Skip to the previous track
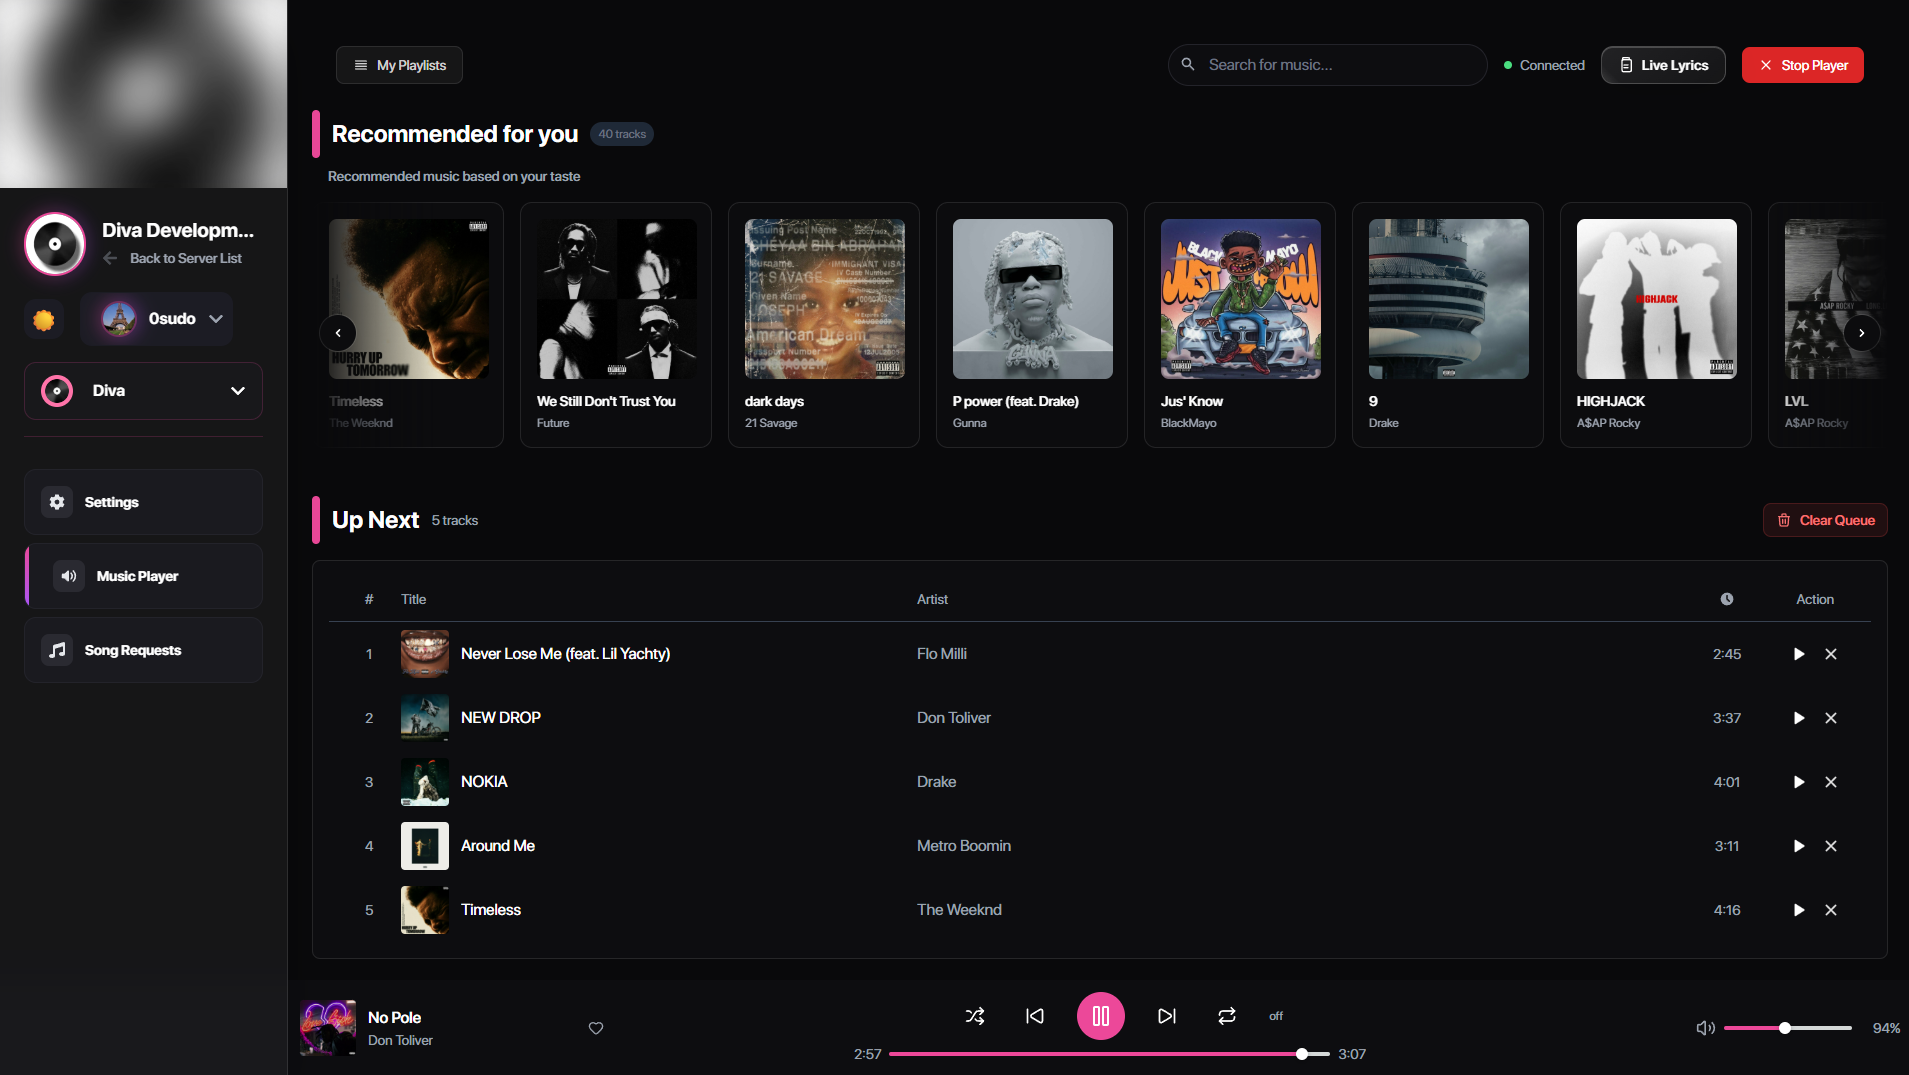Viewport: 1909px width, 1075px height. 1035,1016
